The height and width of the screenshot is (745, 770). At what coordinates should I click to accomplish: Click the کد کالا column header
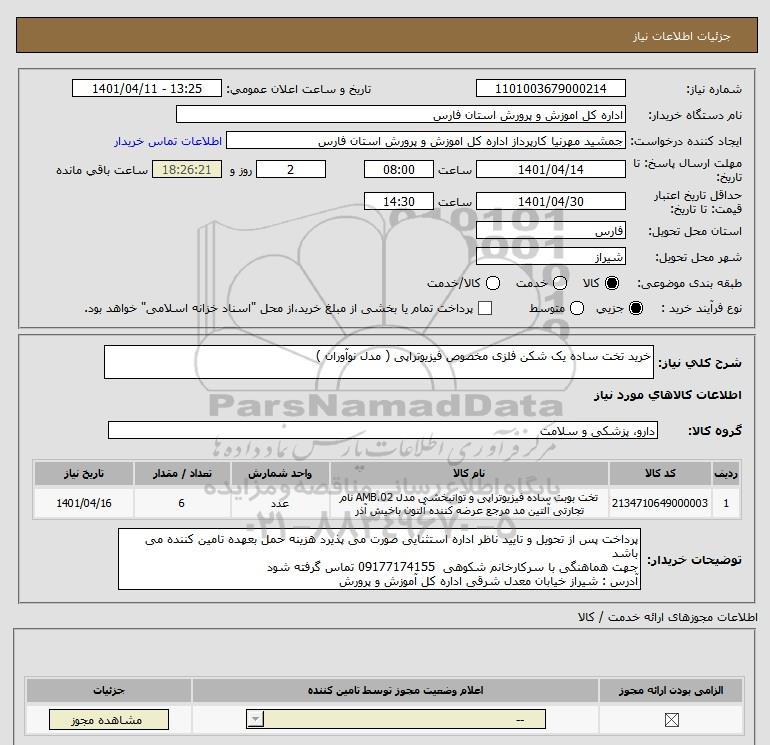660,473
